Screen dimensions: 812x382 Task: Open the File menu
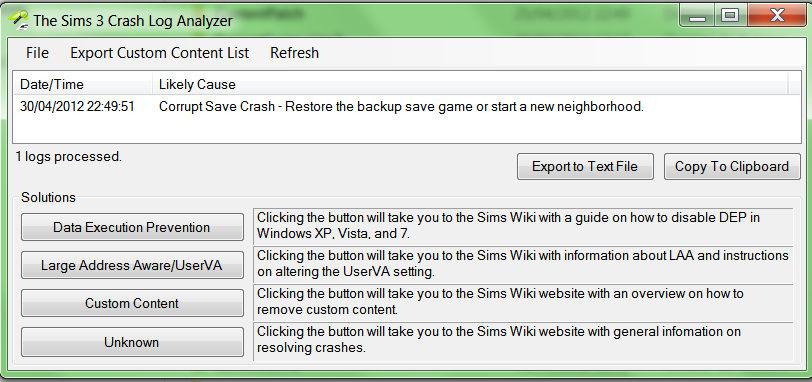tap(37, 53)
